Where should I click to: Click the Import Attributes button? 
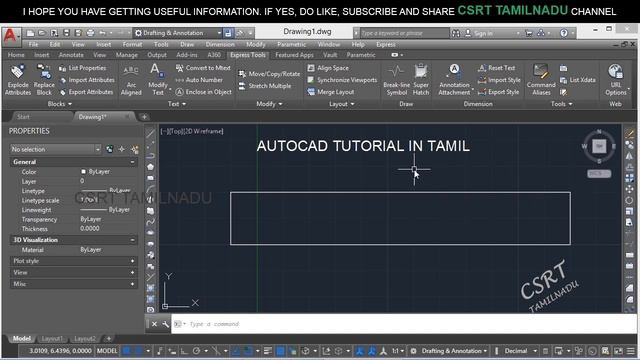[87, 80]
